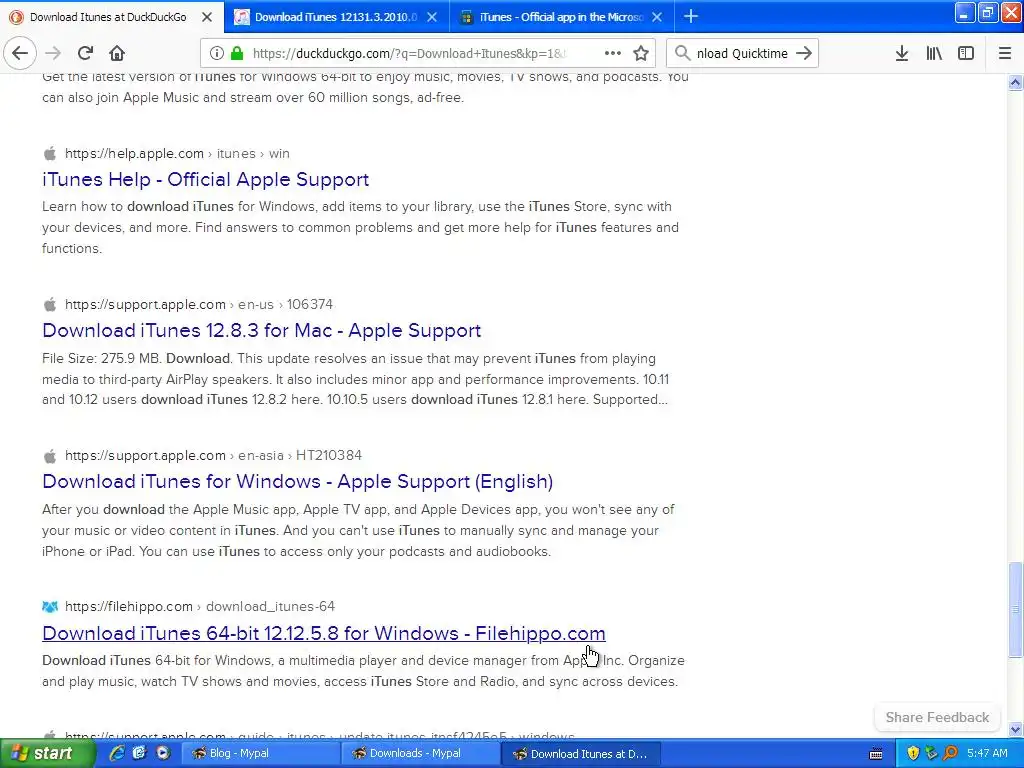The image size is (1024, 768).
Task: Close the Download iTunes 12131.3.2010 tab
Action: pos(432,17)
